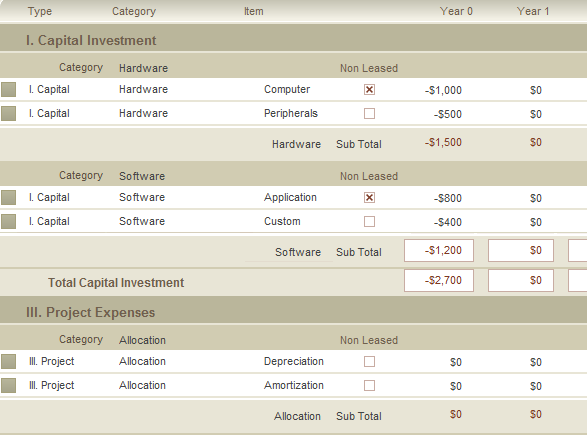The height and width of the screenshot is (435, 587).
Task: Select the Computer Year 0 value -$1,000
Action: pos(443,90)
